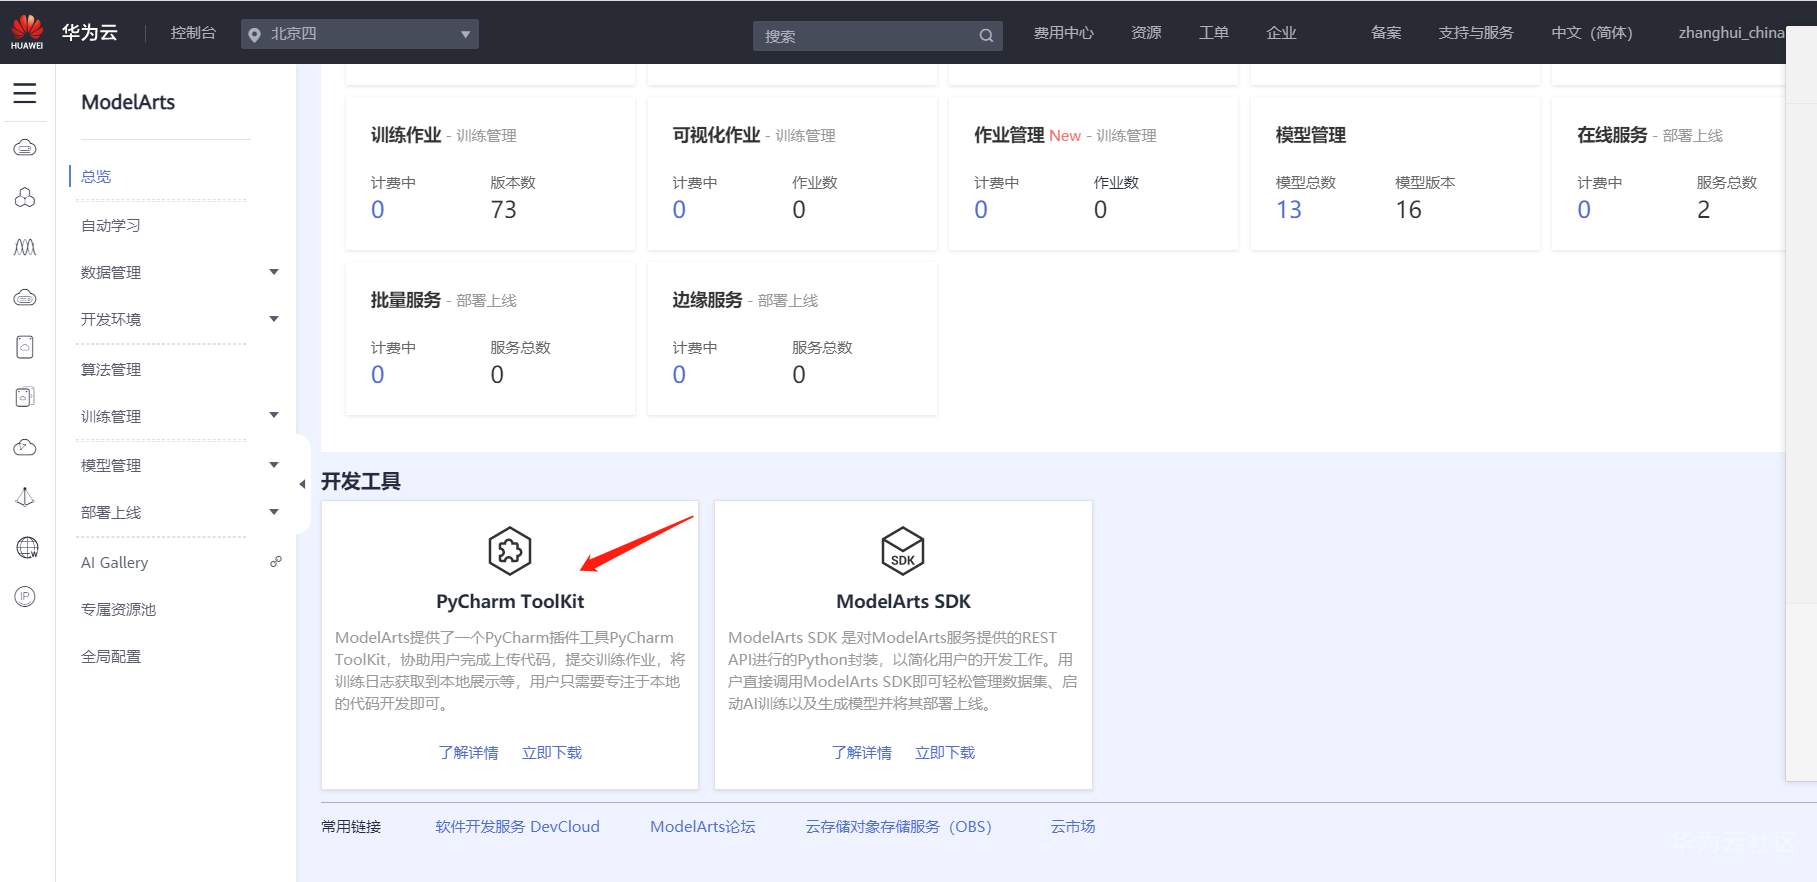The image size is (1817, 882).
Task: Click the circled IP rail icon
Action: pyautogui.click(x=25, y=597)
